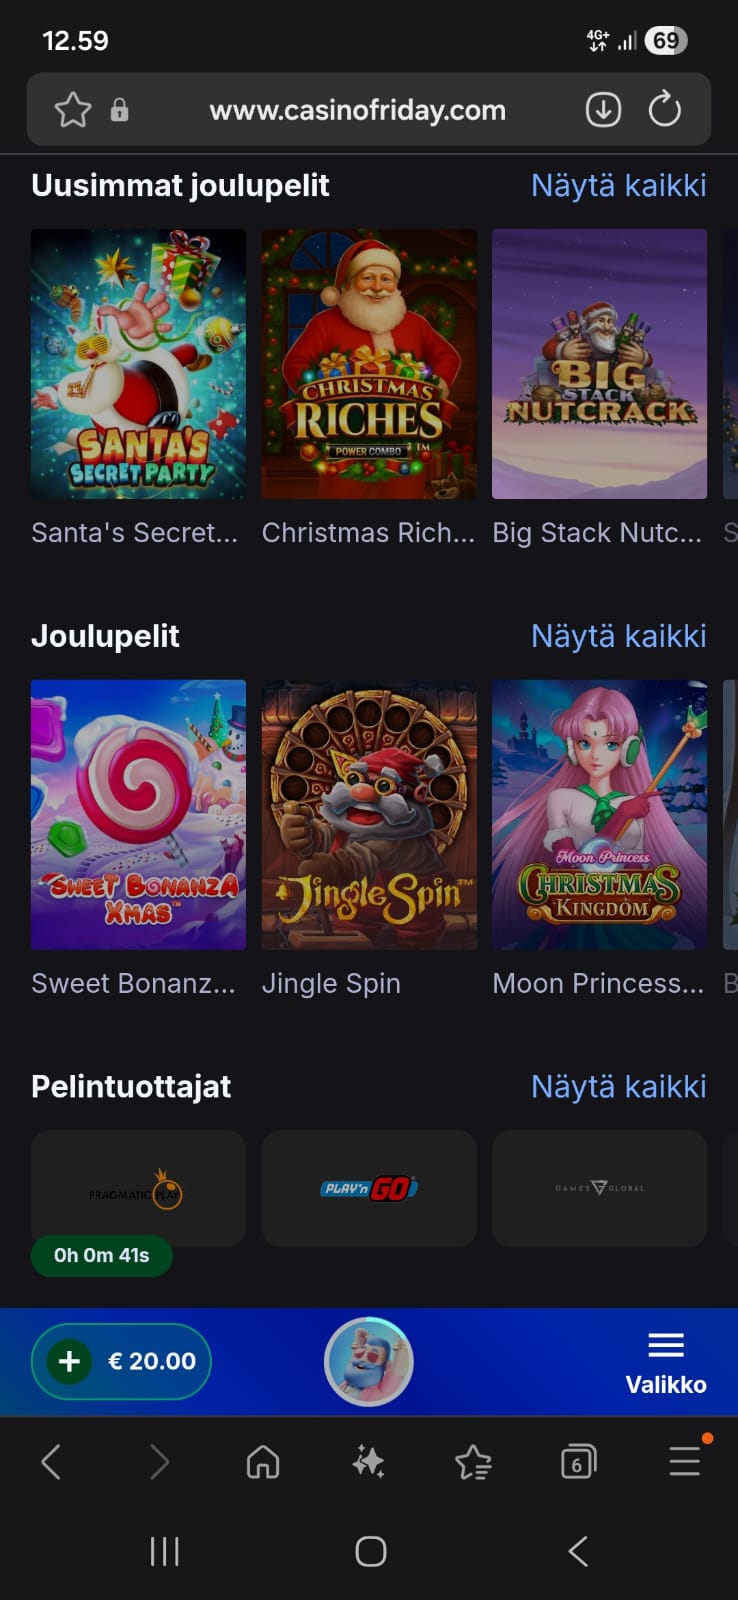This screenshot has height=1600, width=738.
Task: Select Play'n GO provider tile
Action: (369, 1188)
